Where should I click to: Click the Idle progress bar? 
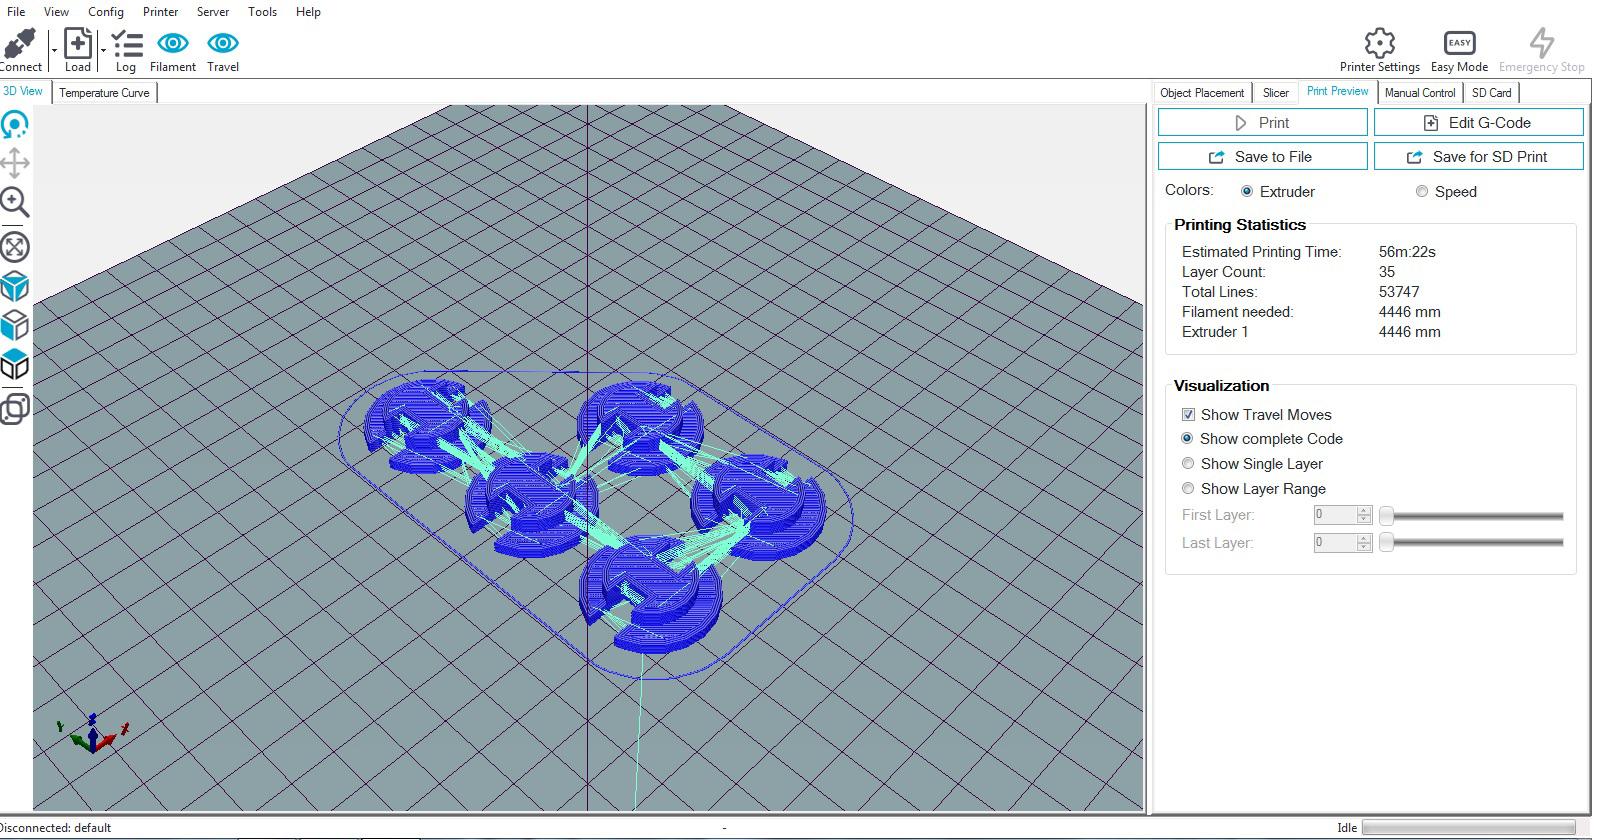point(1469,828)
